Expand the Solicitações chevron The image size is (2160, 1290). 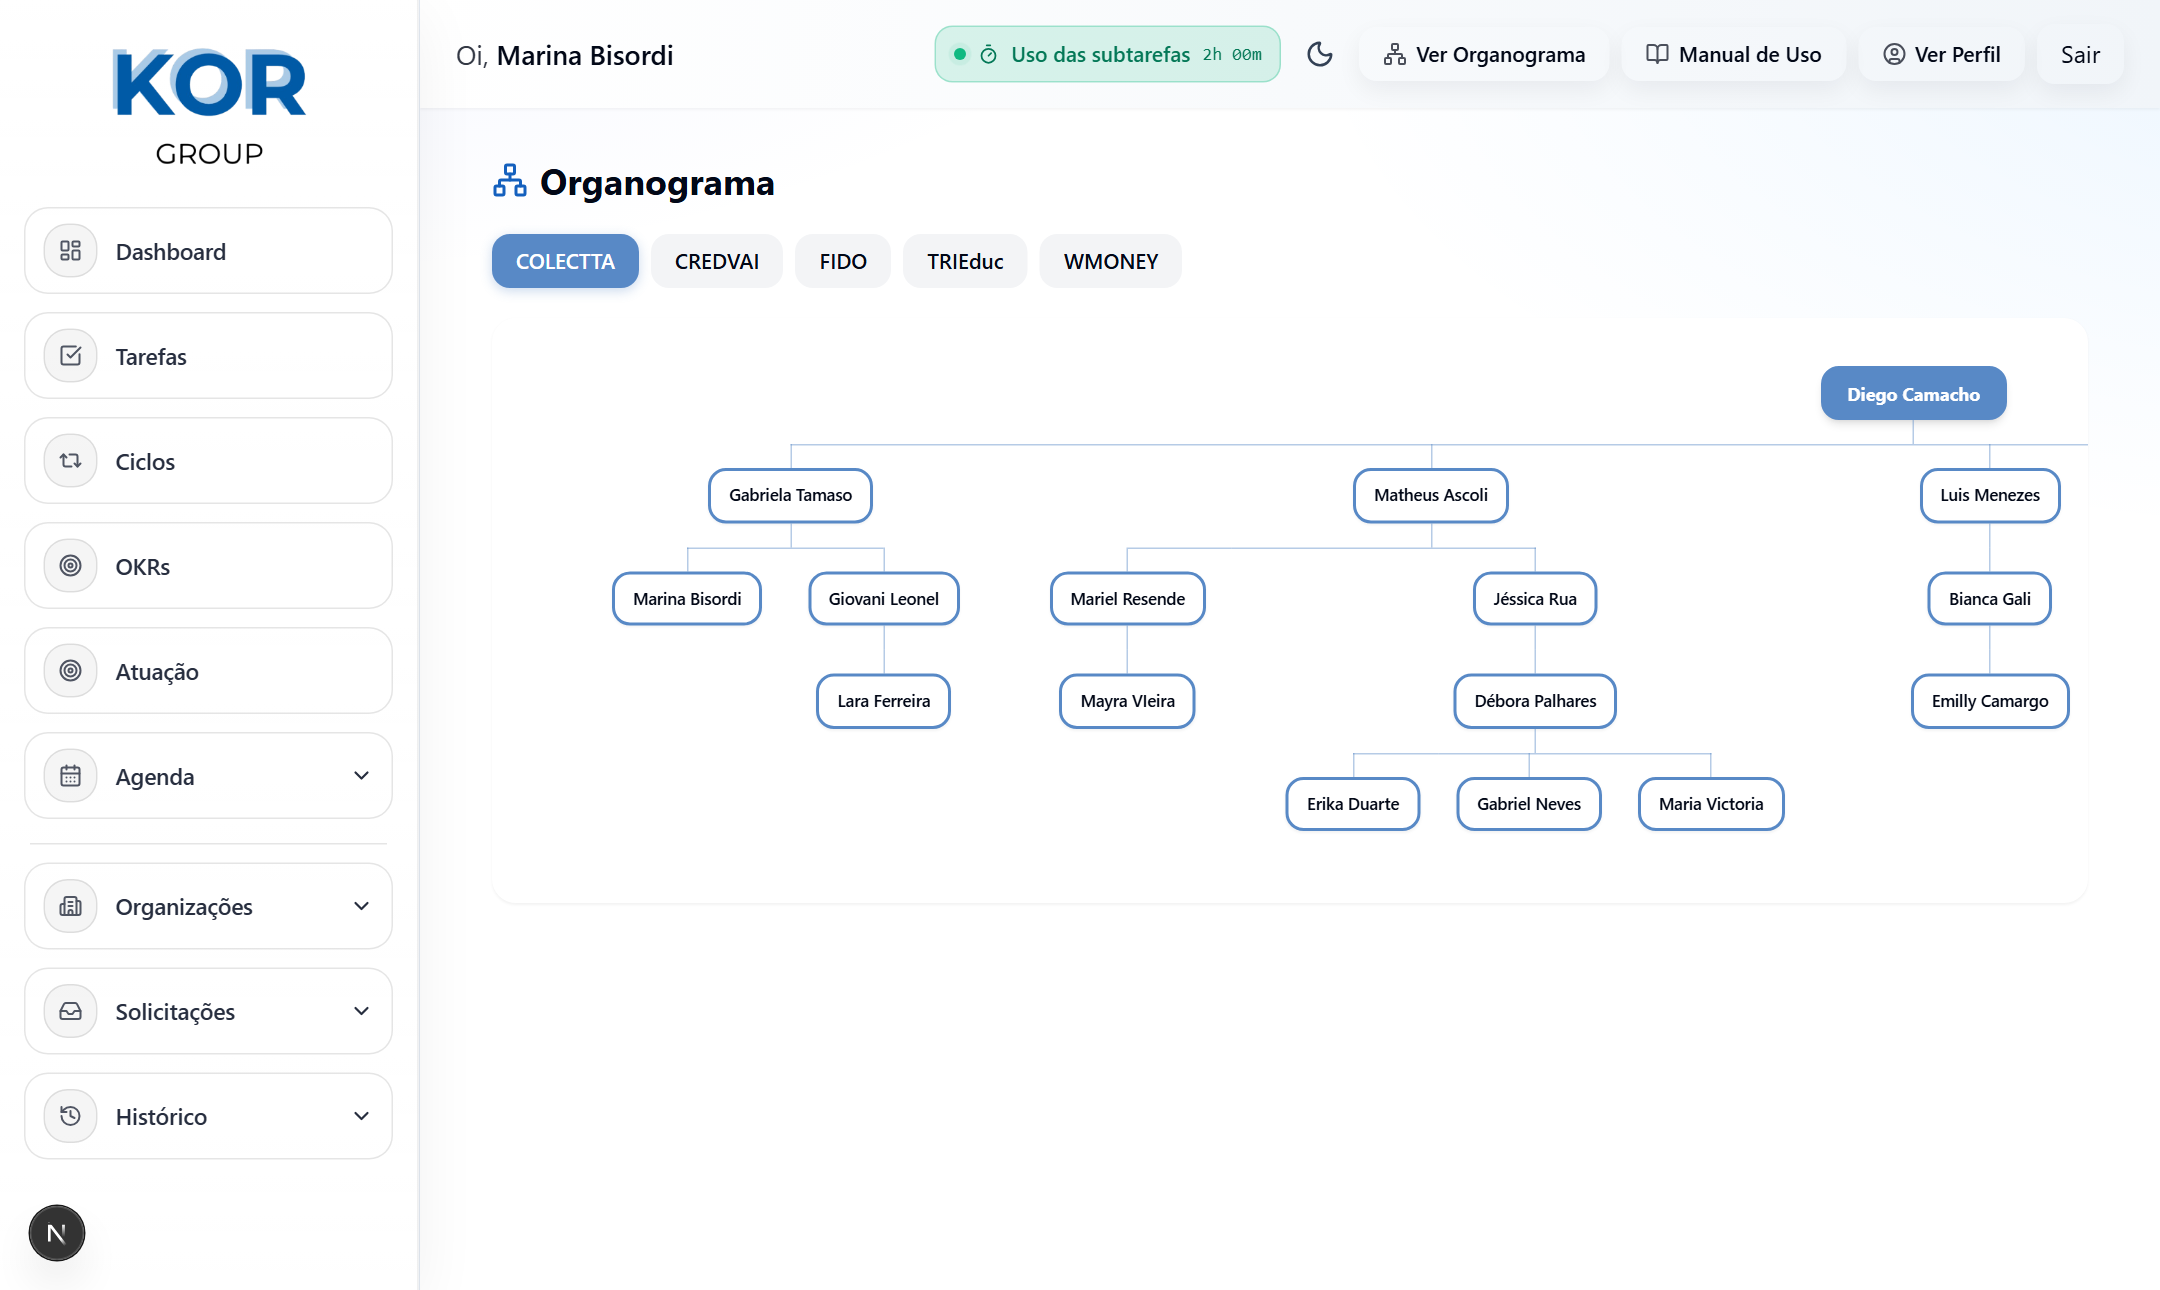(x=361, y=1011)
